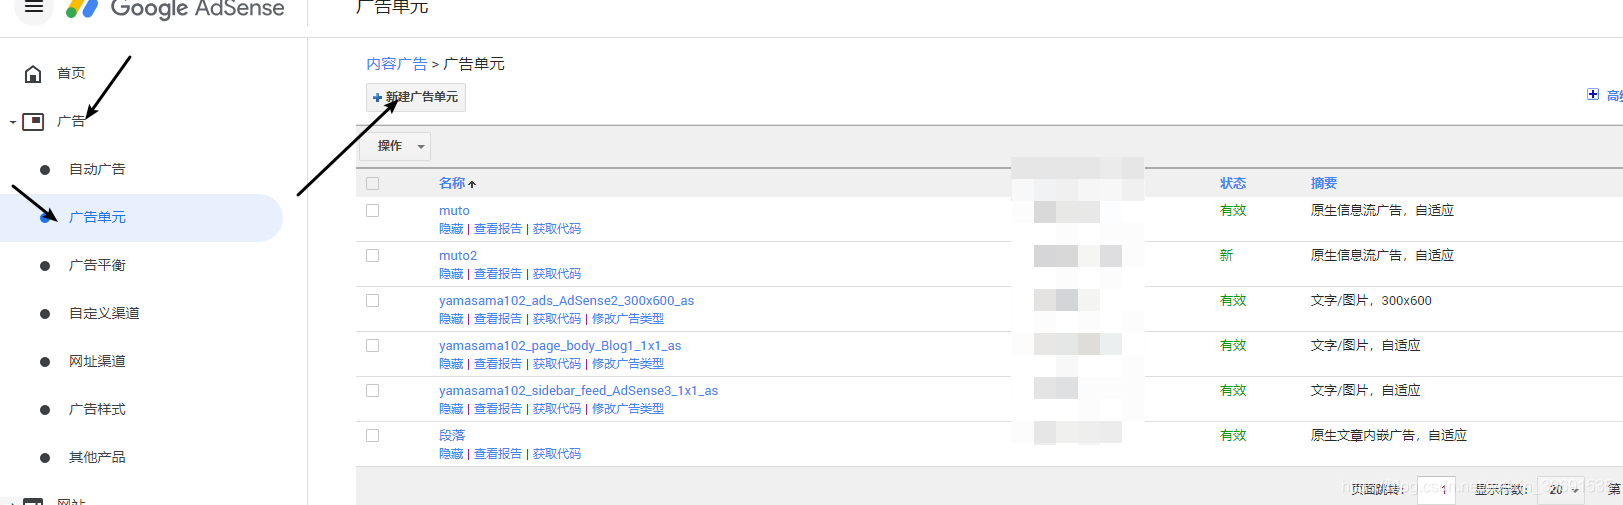Open the muto ad unit
The height and width of the screenshot is (505, 1623).
pyautogui.click(x=454, y=211)
